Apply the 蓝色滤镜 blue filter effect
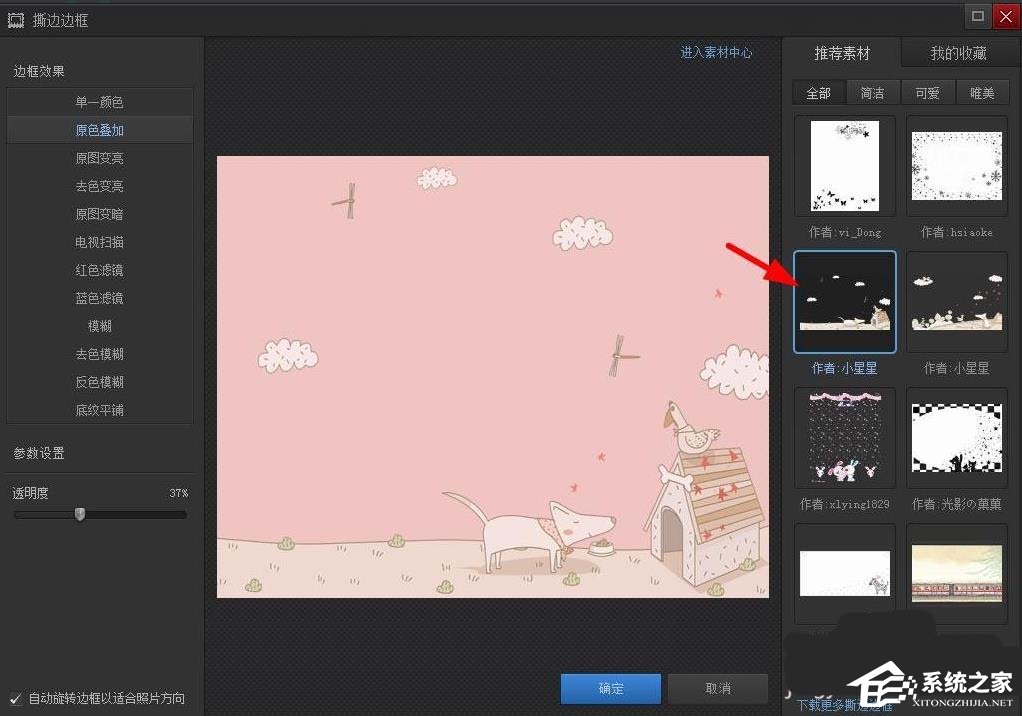This screenshot has width=1022, height=716. coord(99,297)
